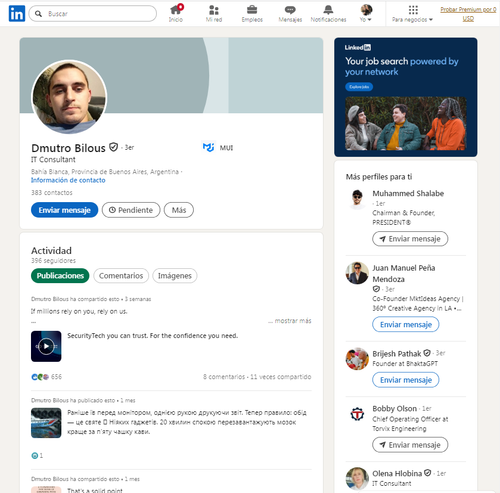Select Comentarios activity tab
Screen dimensions: 500x493
click(x=121, y=276)
